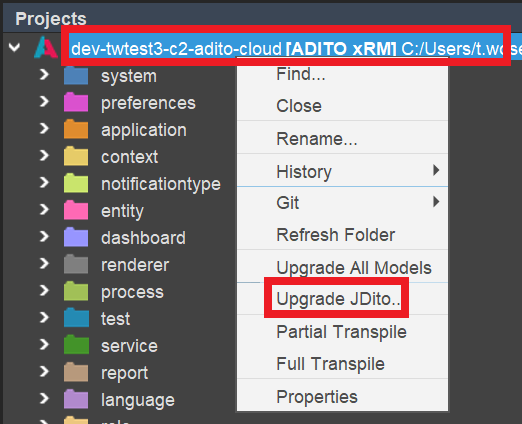Collapse the dev-twtest3 project root node
Viewport: 522px width, 424px height.
point(14,48)
